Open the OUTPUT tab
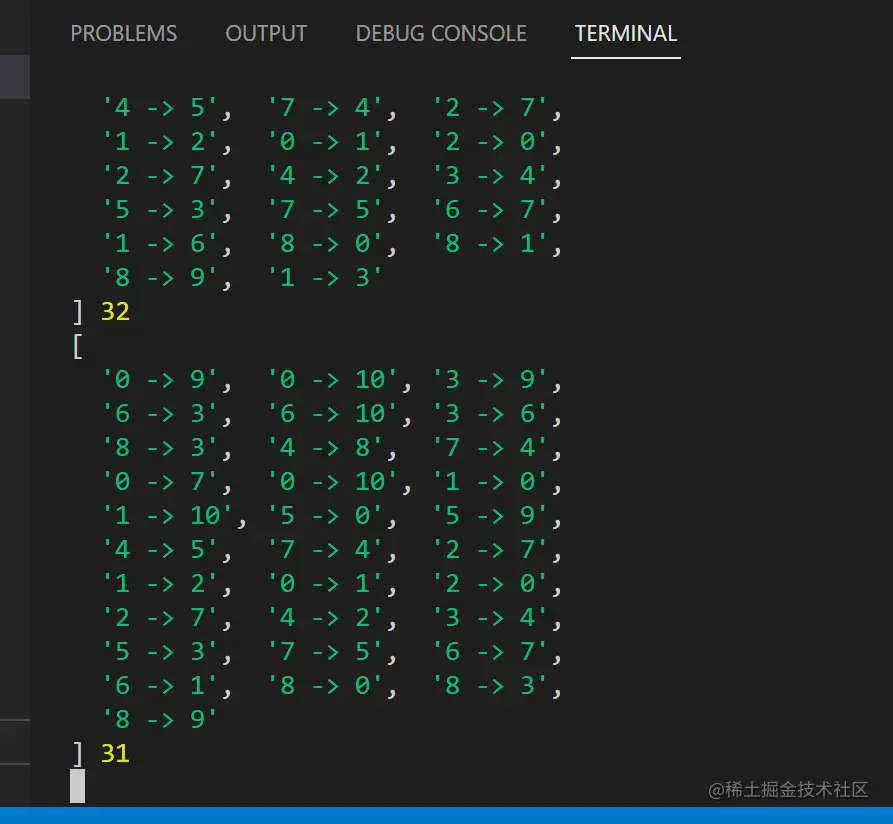 [266, 33]
